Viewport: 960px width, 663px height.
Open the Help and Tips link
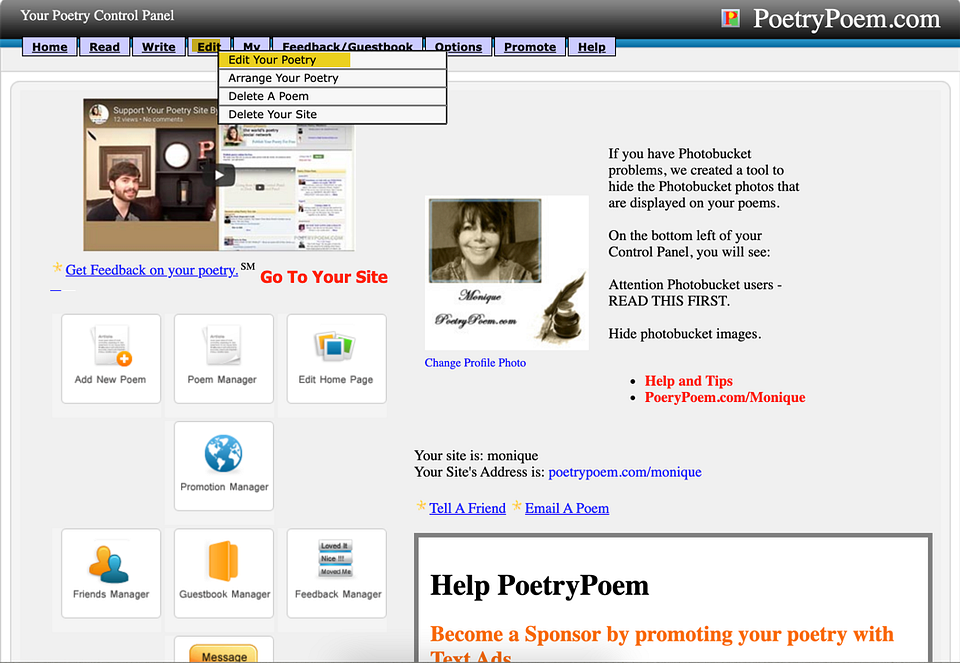pyautogui.click(x=689, y=381)
